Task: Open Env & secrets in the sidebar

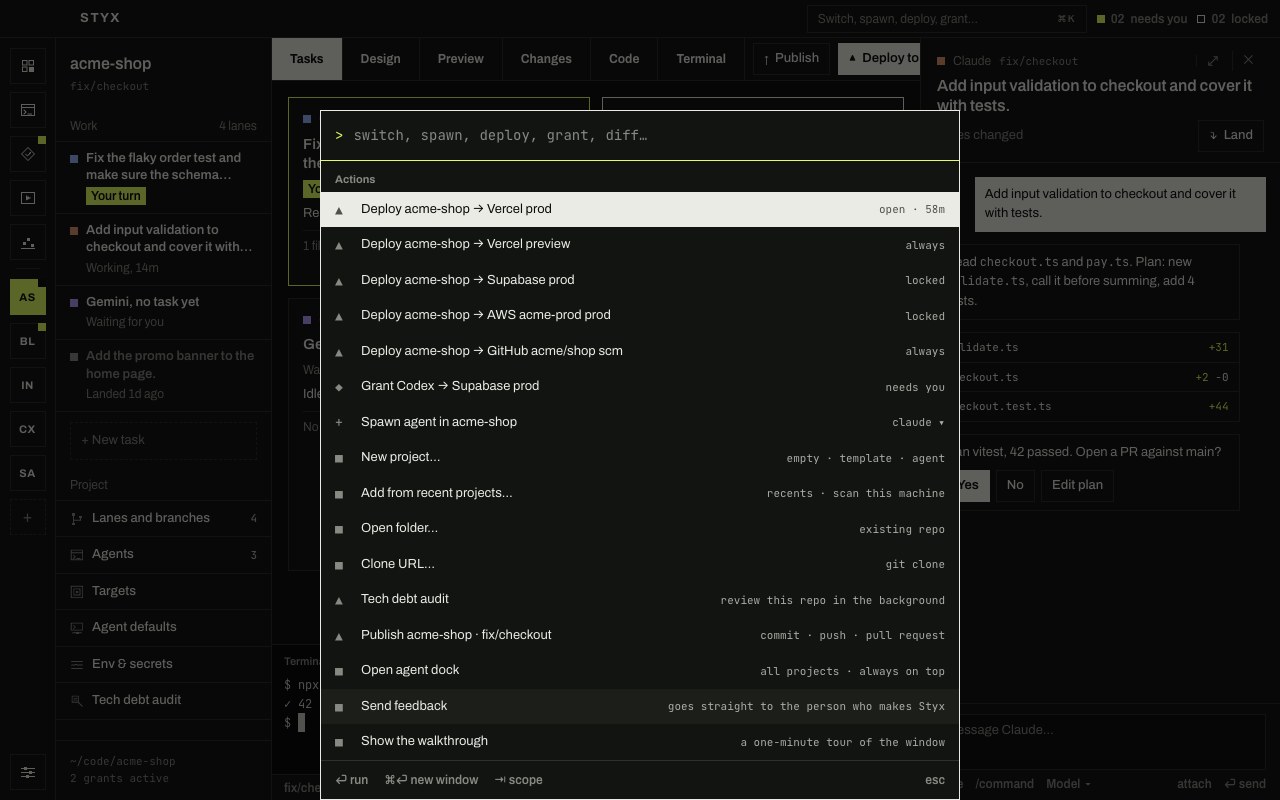Action: click(x=163, y=664)
